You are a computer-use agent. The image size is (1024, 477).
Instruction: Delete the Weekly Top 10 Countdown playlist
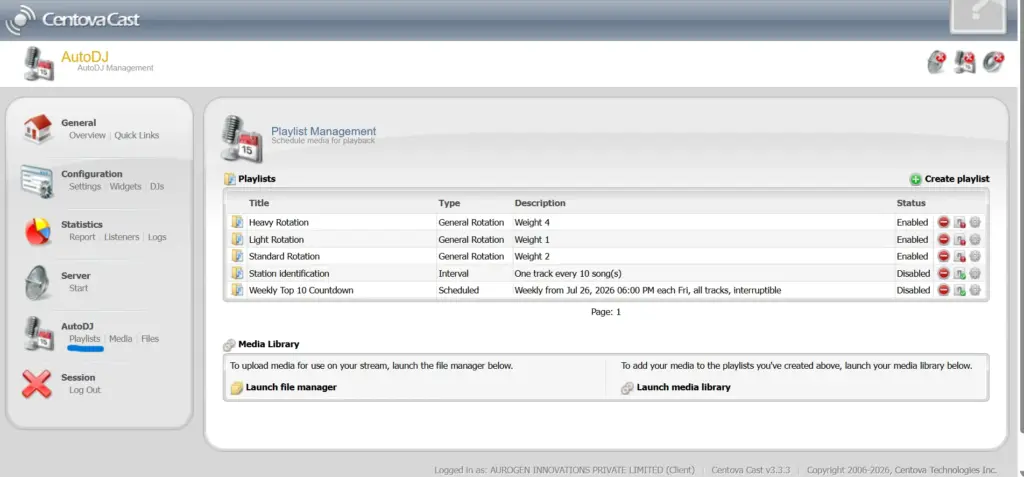[943, 290]
